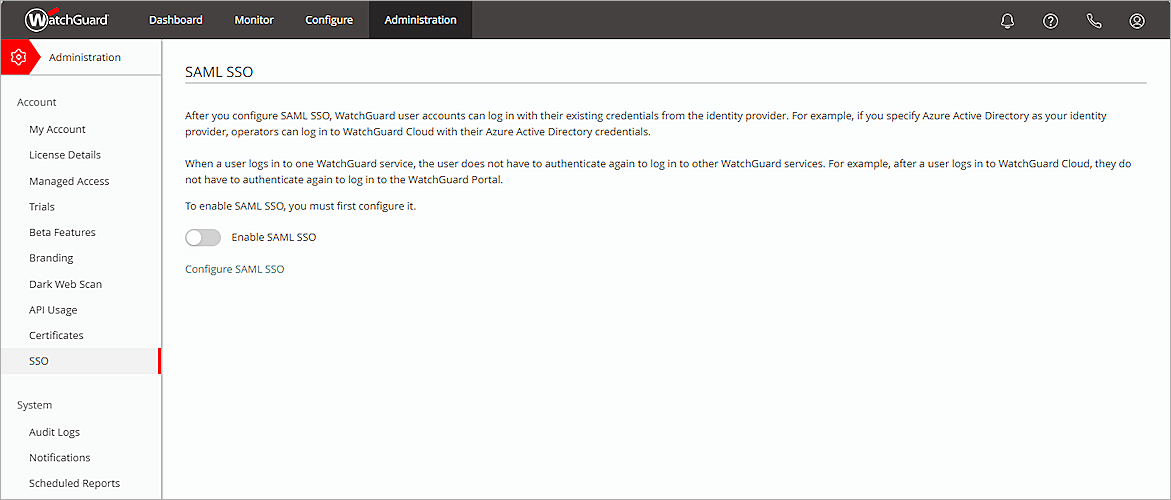Open the user profile icon
The height and width of the screenshot is (500, 1171).
coord(1137,20)
